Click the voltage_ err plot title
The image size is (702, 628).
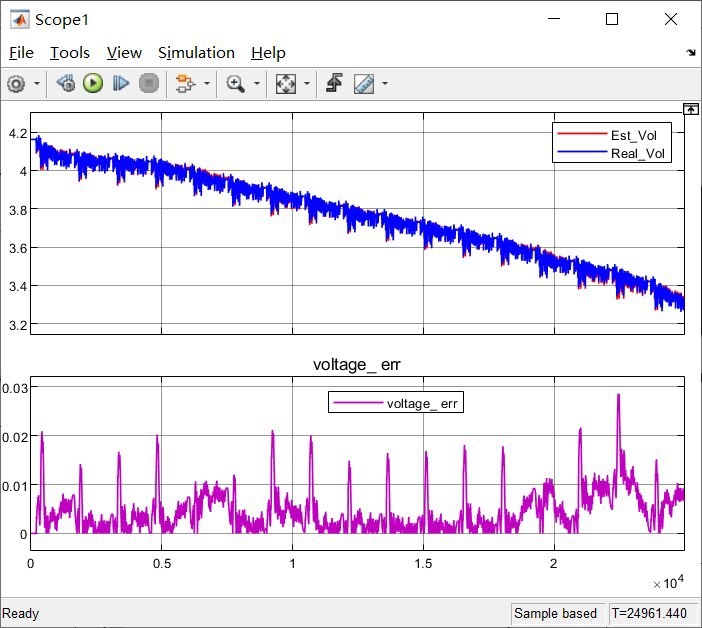coord(356,364)
